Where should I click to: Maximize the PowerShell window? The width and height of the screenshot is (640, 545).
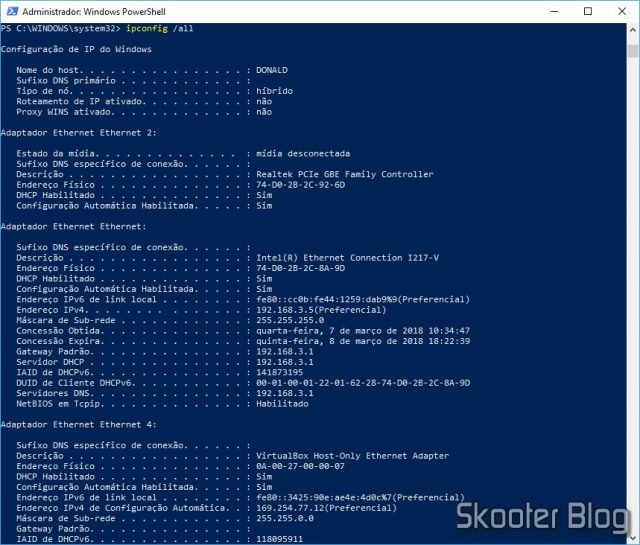(588, 11)
